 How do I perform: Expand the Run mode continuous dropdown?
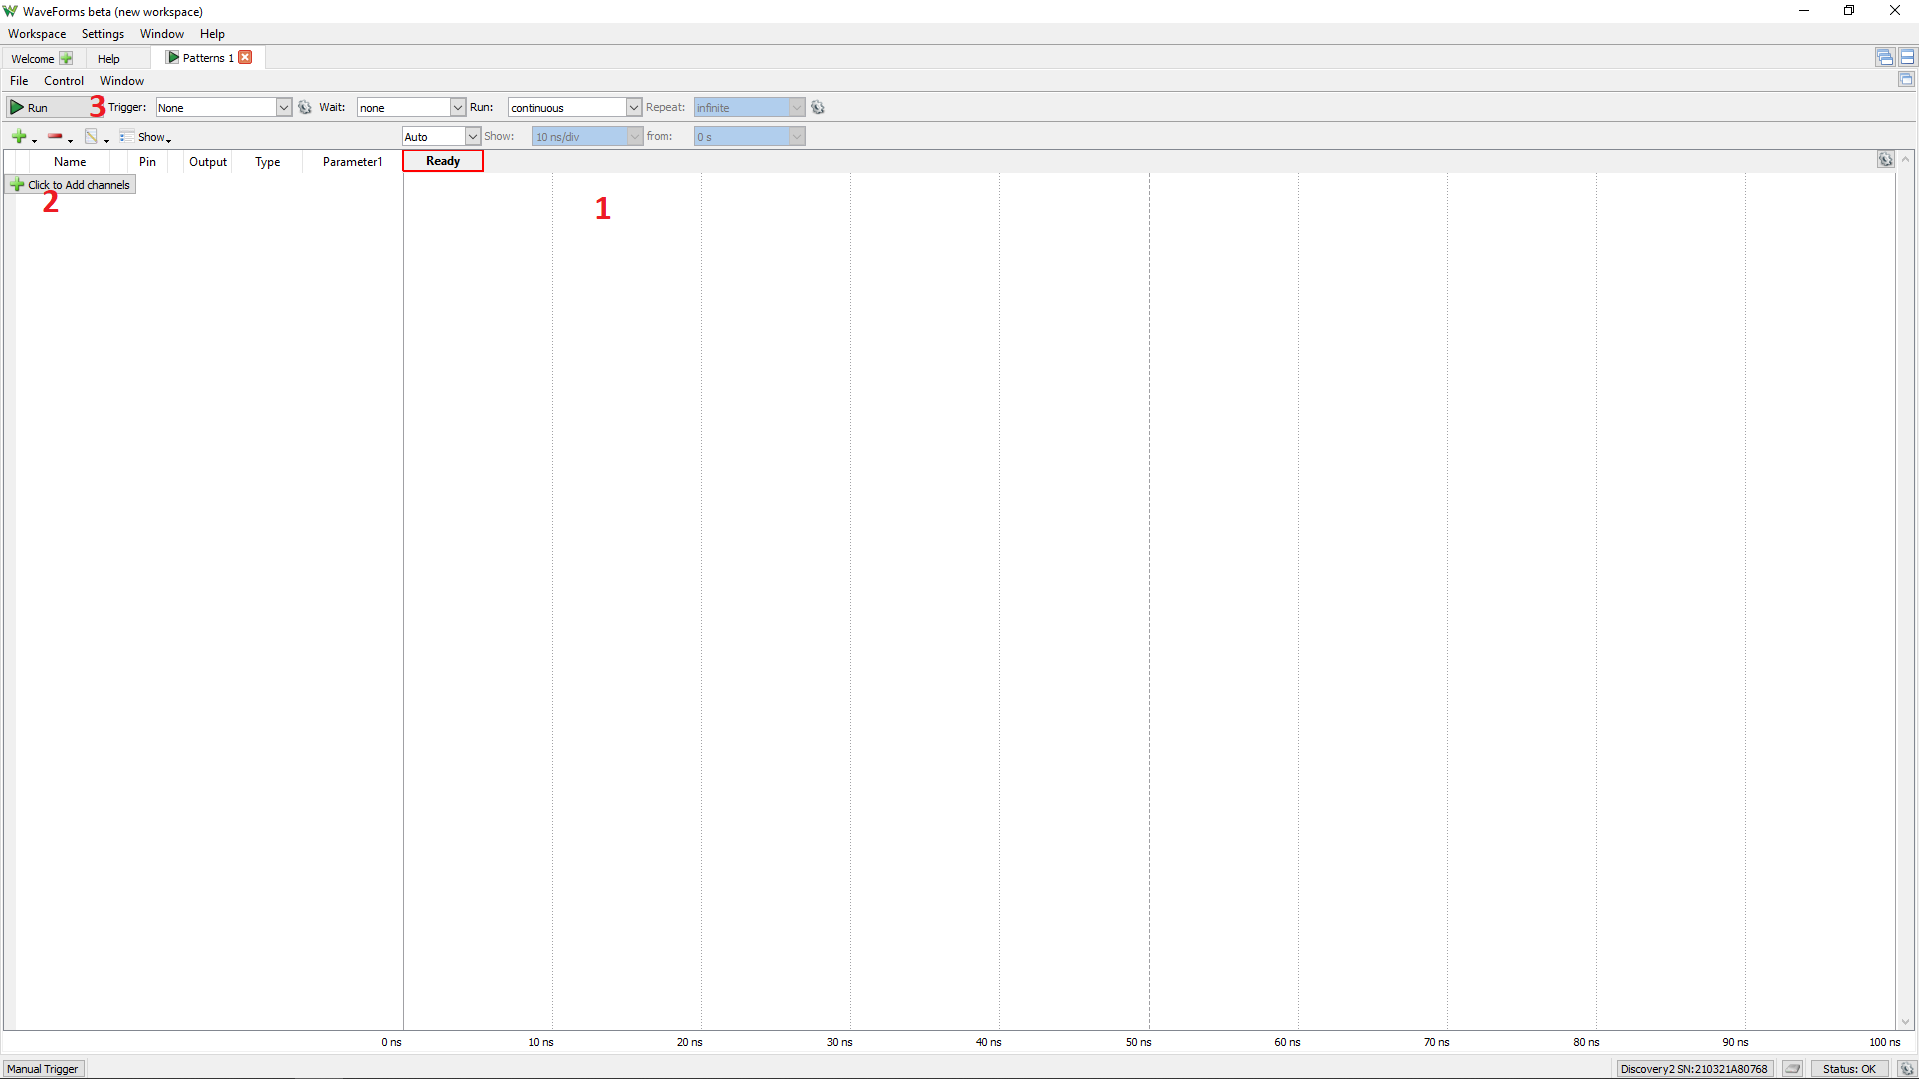click(633, 108)
